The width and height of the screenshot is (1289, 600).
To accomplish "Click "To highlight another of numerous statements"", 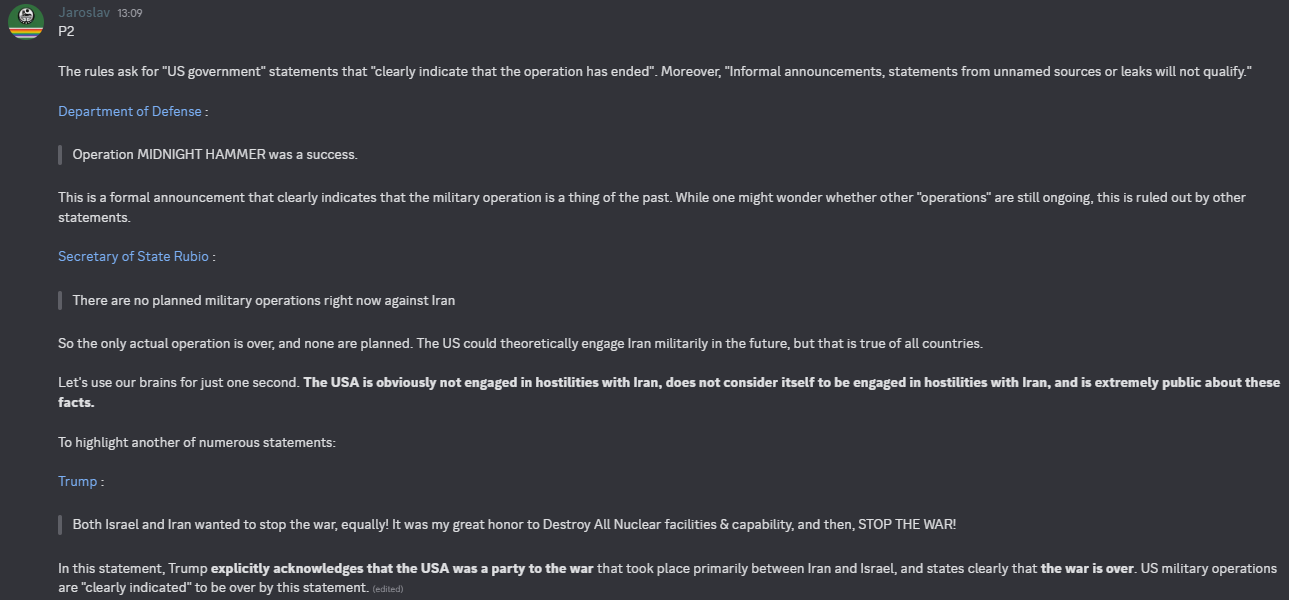I will [x=196, y=442].
